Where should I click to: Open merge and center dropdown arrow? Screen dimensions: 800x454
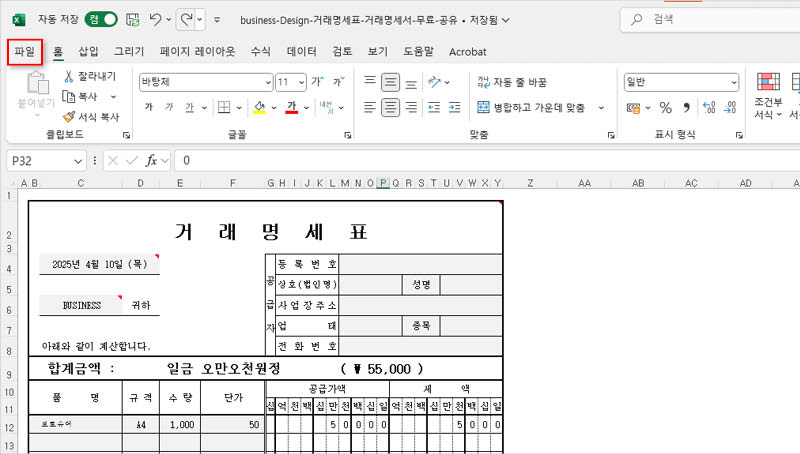(x=601, y=108)
